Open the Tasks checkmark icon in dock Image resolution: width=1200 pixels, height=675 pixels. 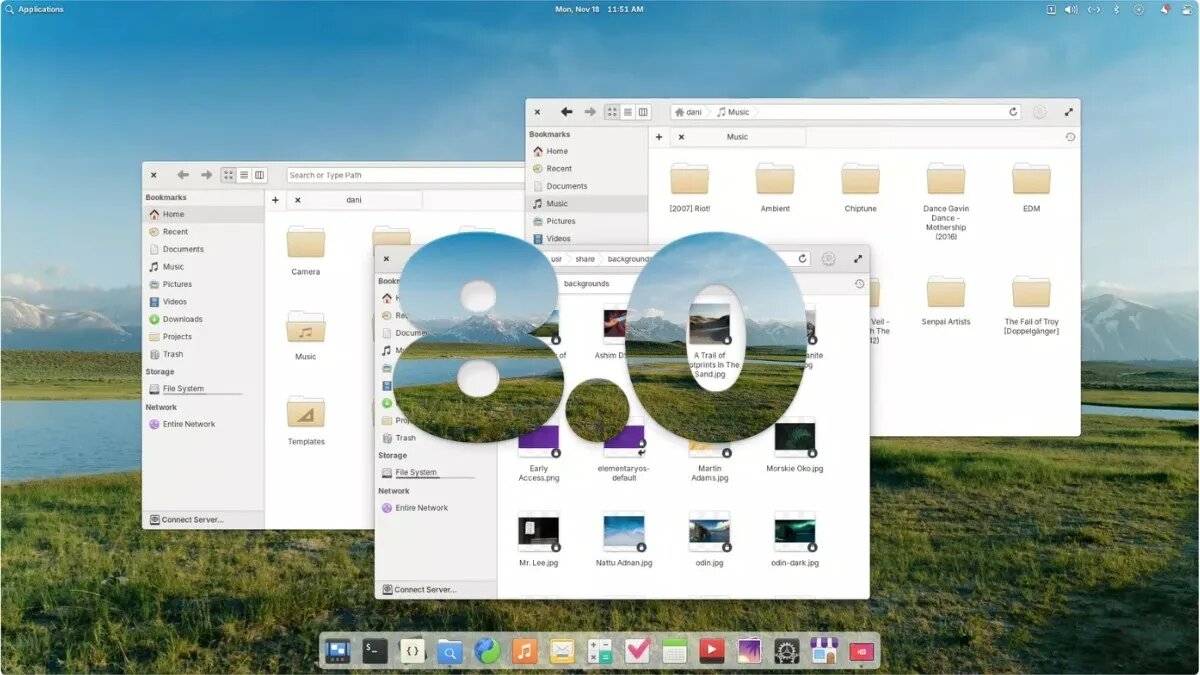(x=637, y=651)
